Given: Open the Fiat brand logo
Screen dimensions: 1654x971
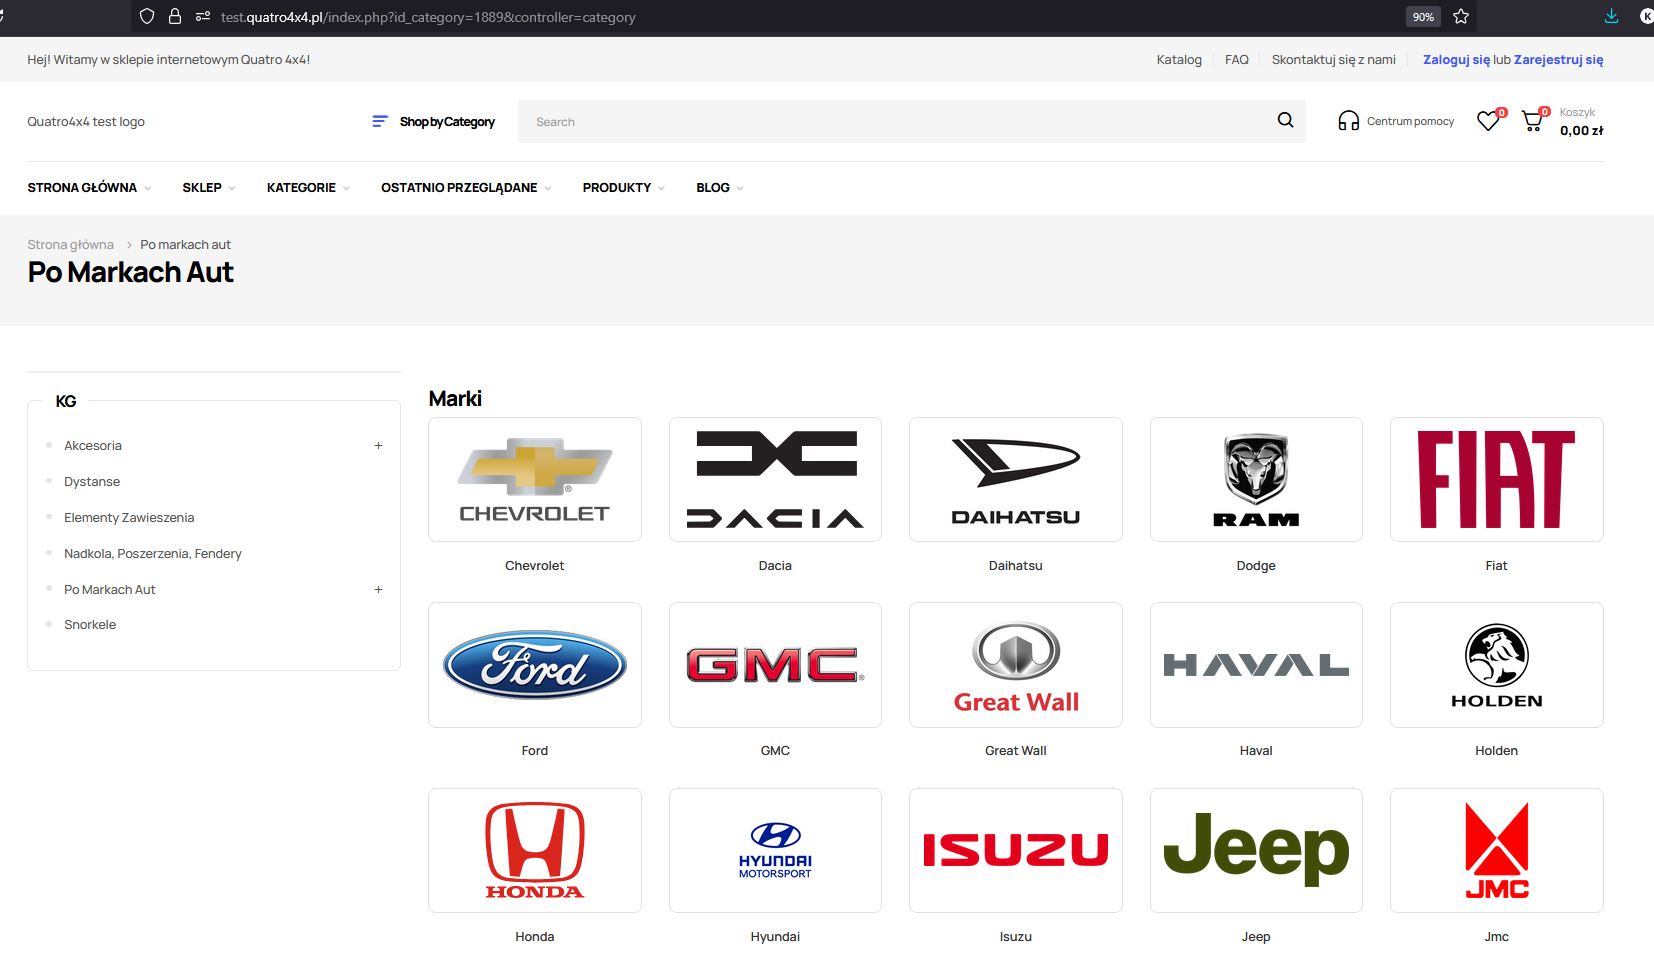Looking at the screenshot, I should tap(1497, 479).
